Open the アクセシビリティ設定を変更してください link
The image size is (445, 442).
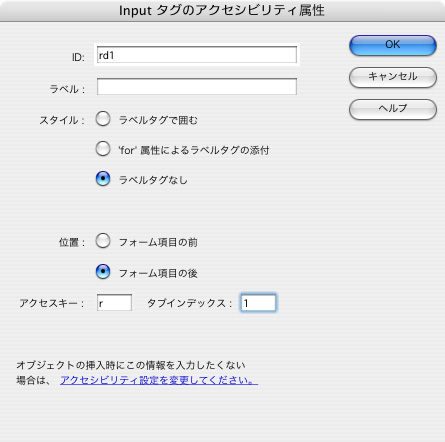point(159,380)
